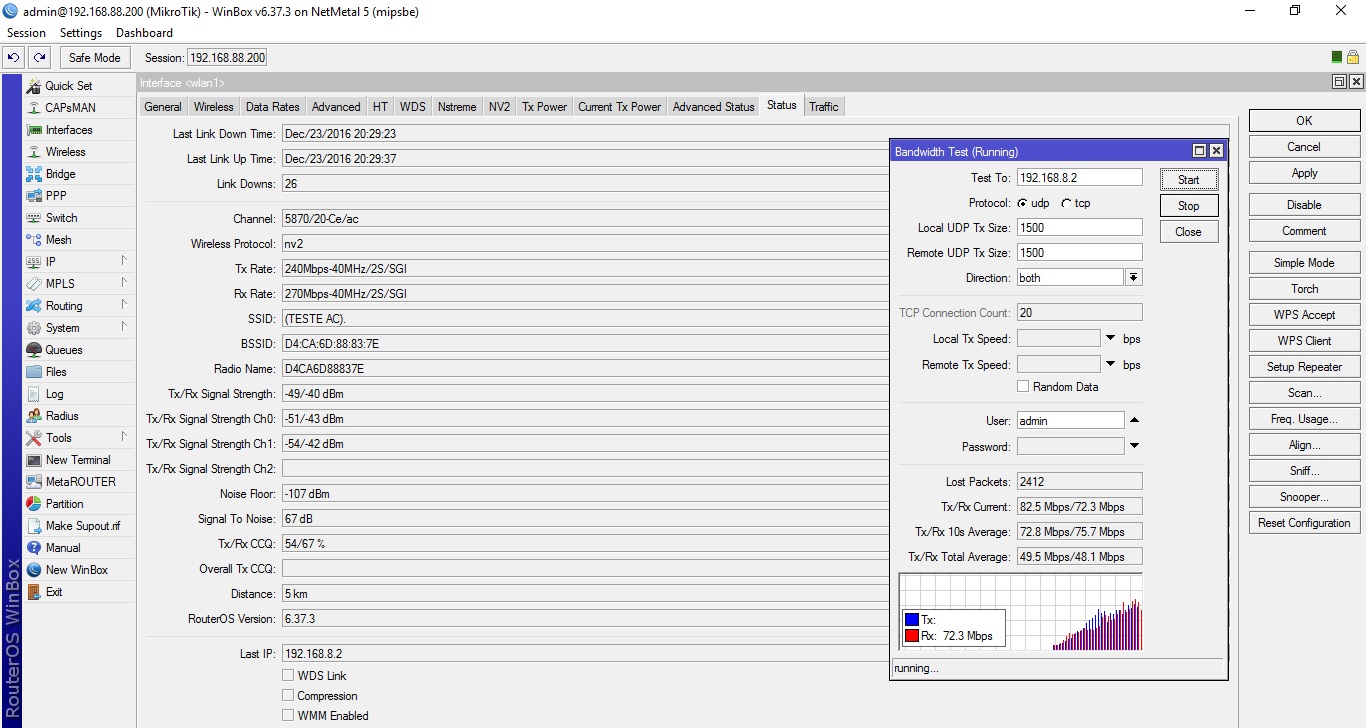This screenshot has height=728, width=1366.
Task: Open MetaROUTER sidebar icon
Action: tap(33, 482)
